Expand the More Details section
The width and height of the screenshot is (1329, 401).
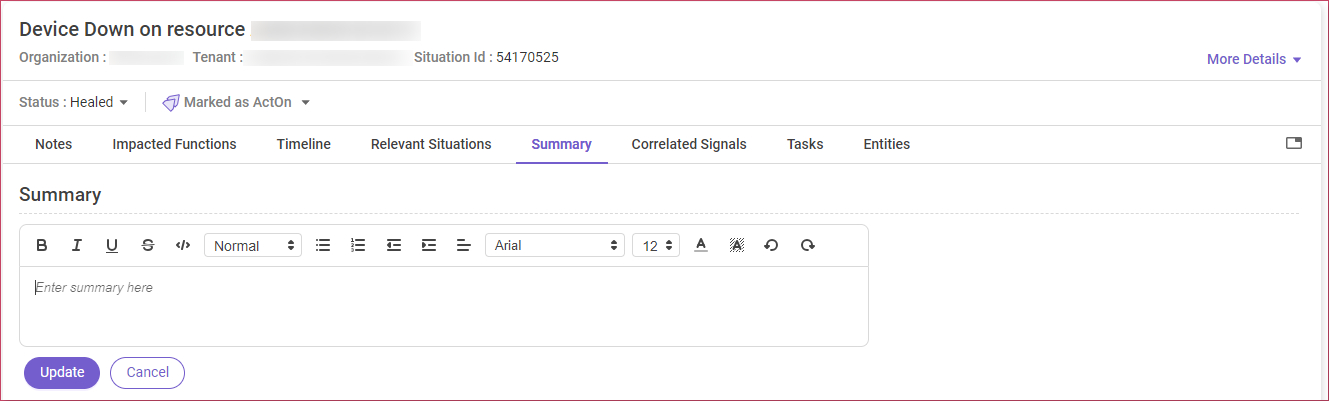(1254, 59)
